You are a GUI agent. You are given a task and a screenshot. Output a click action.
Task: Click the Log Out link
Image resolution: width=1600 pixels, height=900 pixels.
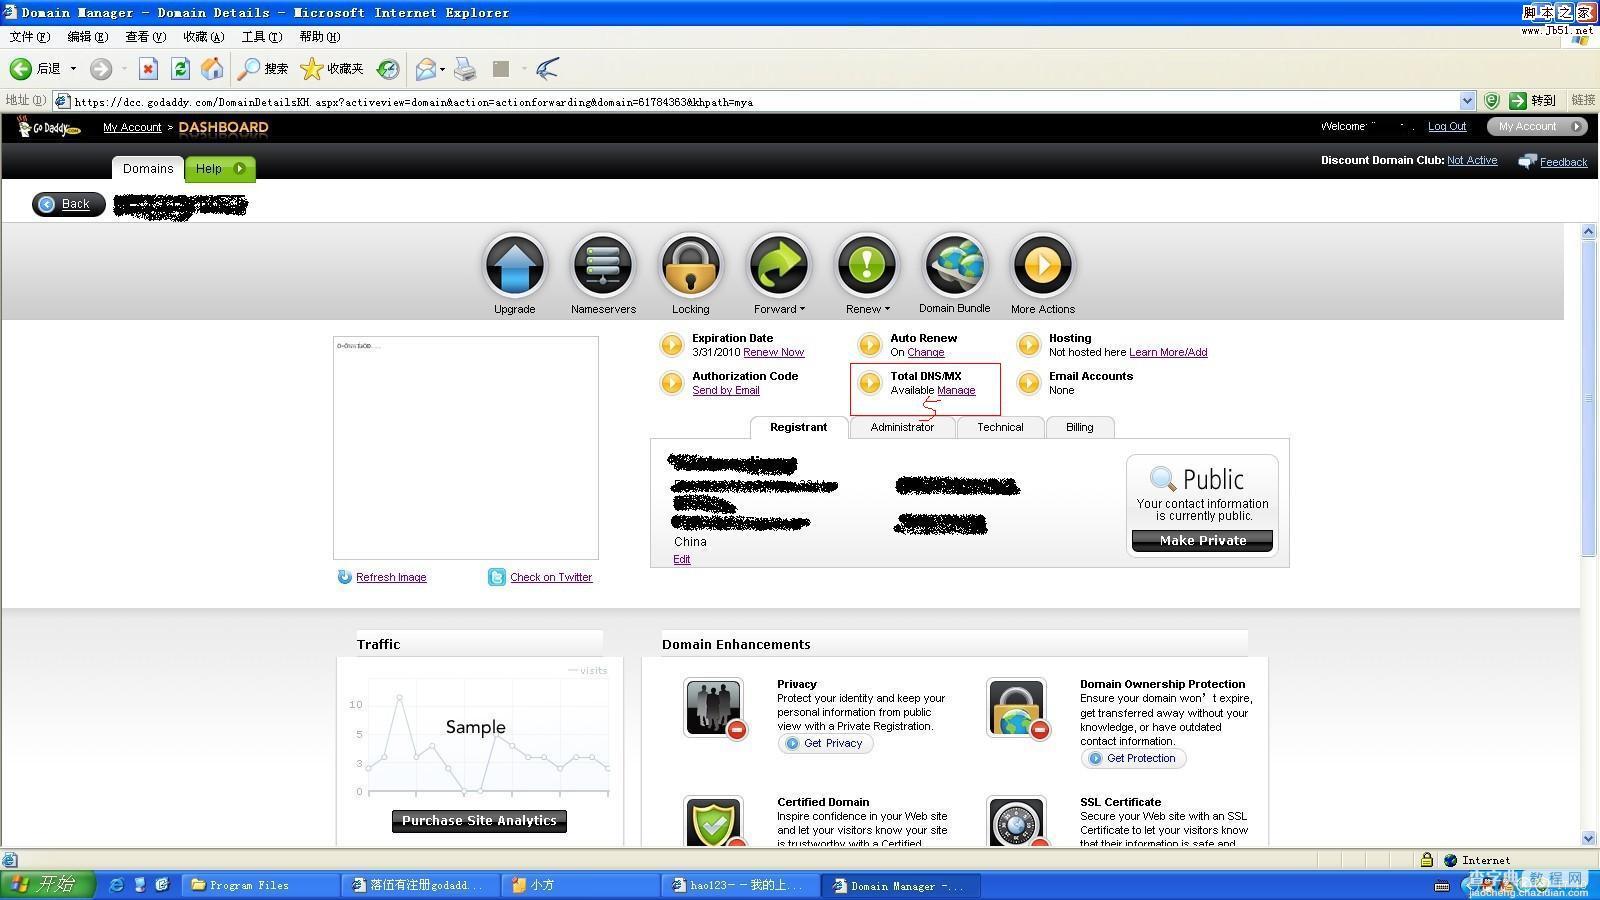tap(1447, 126)
